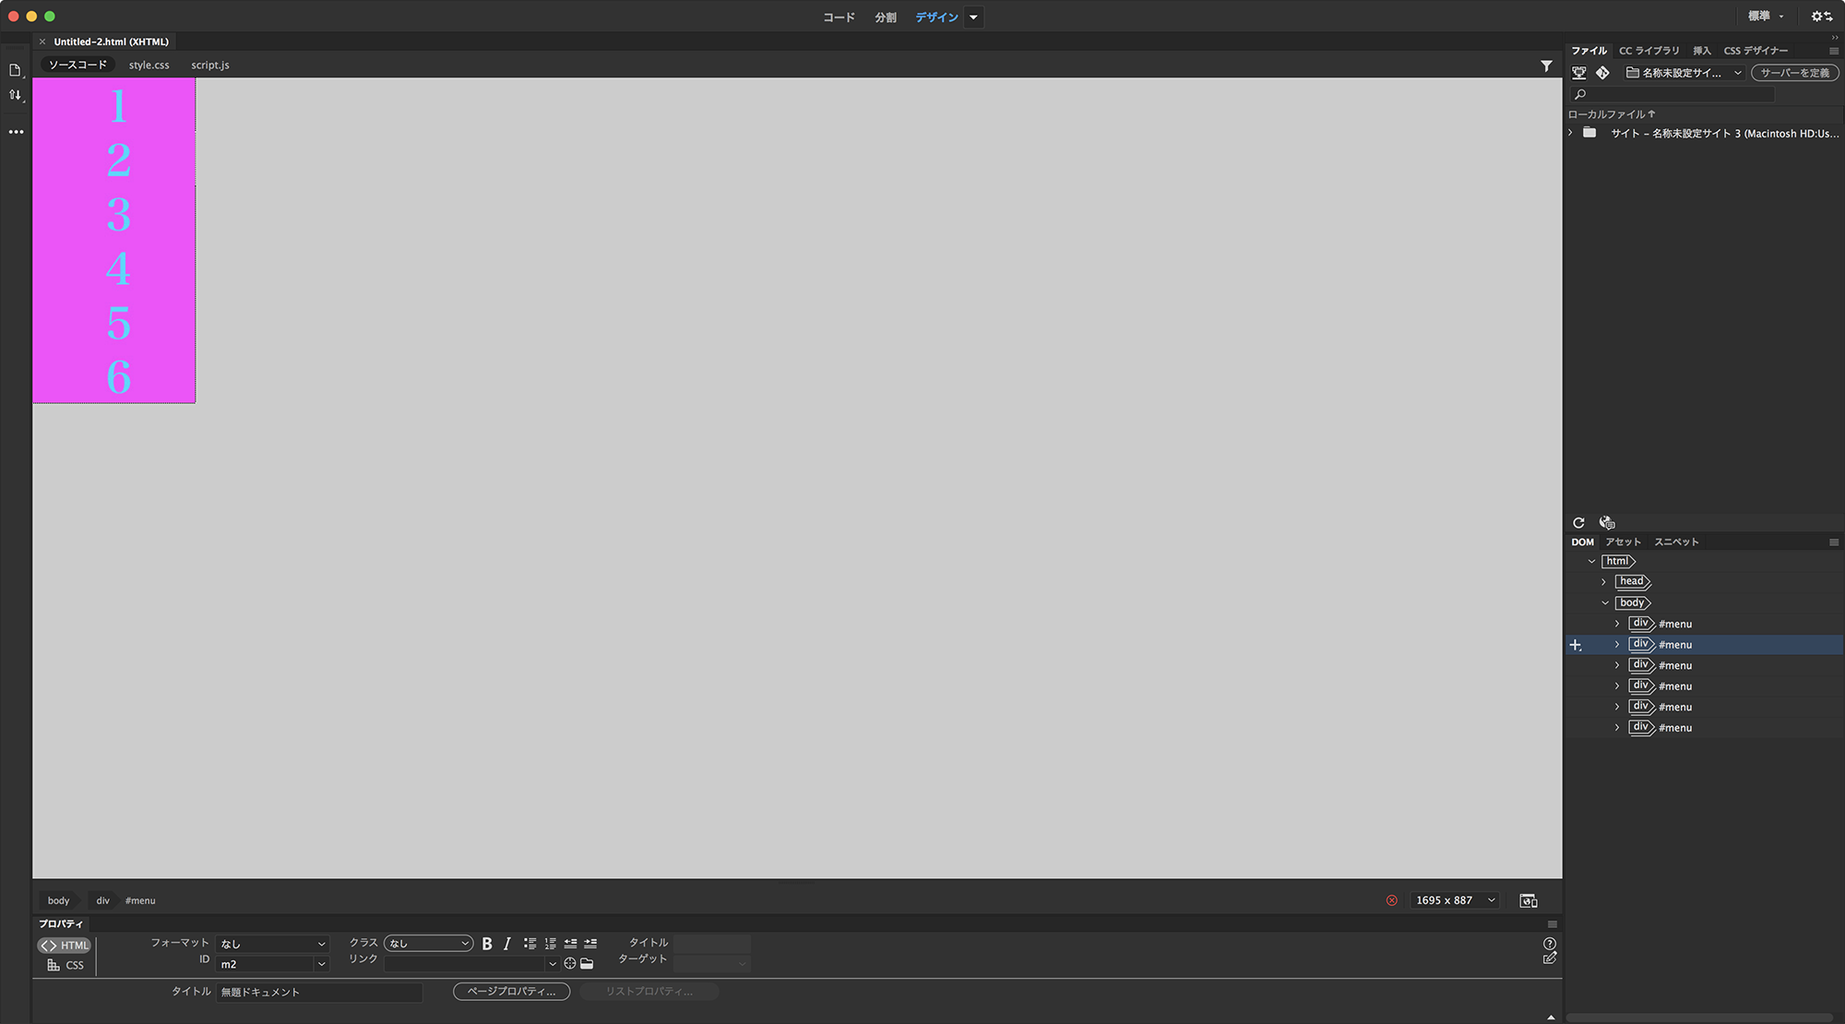Select the body tag in tag selector

tap(59, 901)
